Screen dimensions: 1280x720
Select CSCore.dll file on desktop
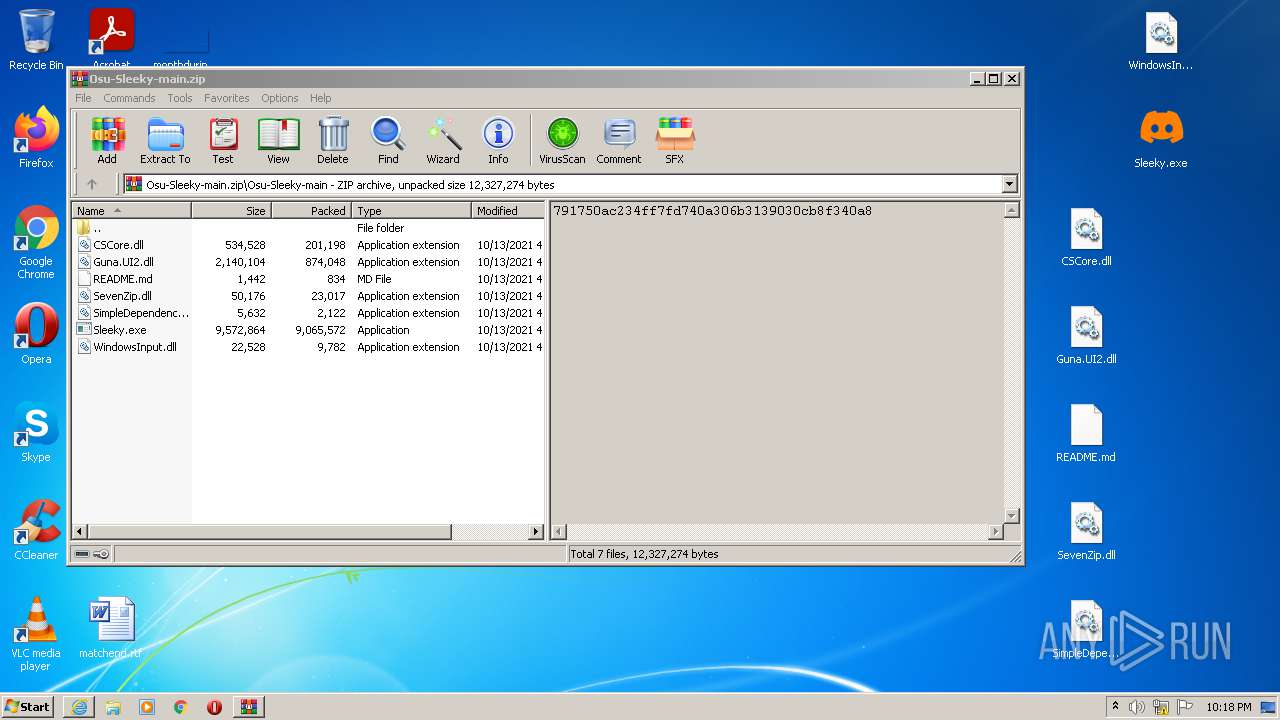(1086, 238)
